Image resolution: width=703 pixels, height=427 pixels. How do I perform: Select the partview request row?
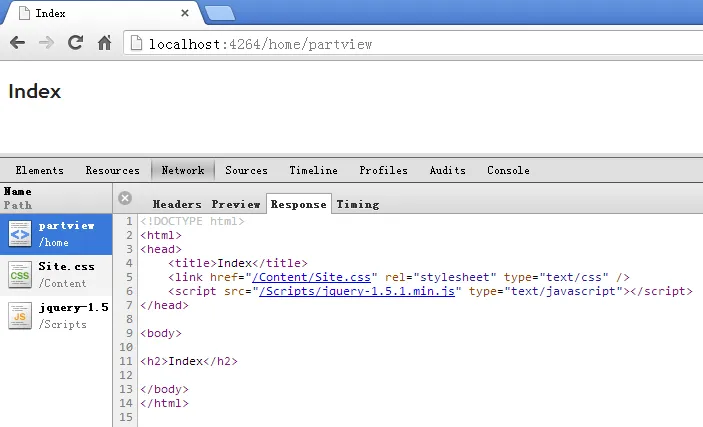click(56, 234)
